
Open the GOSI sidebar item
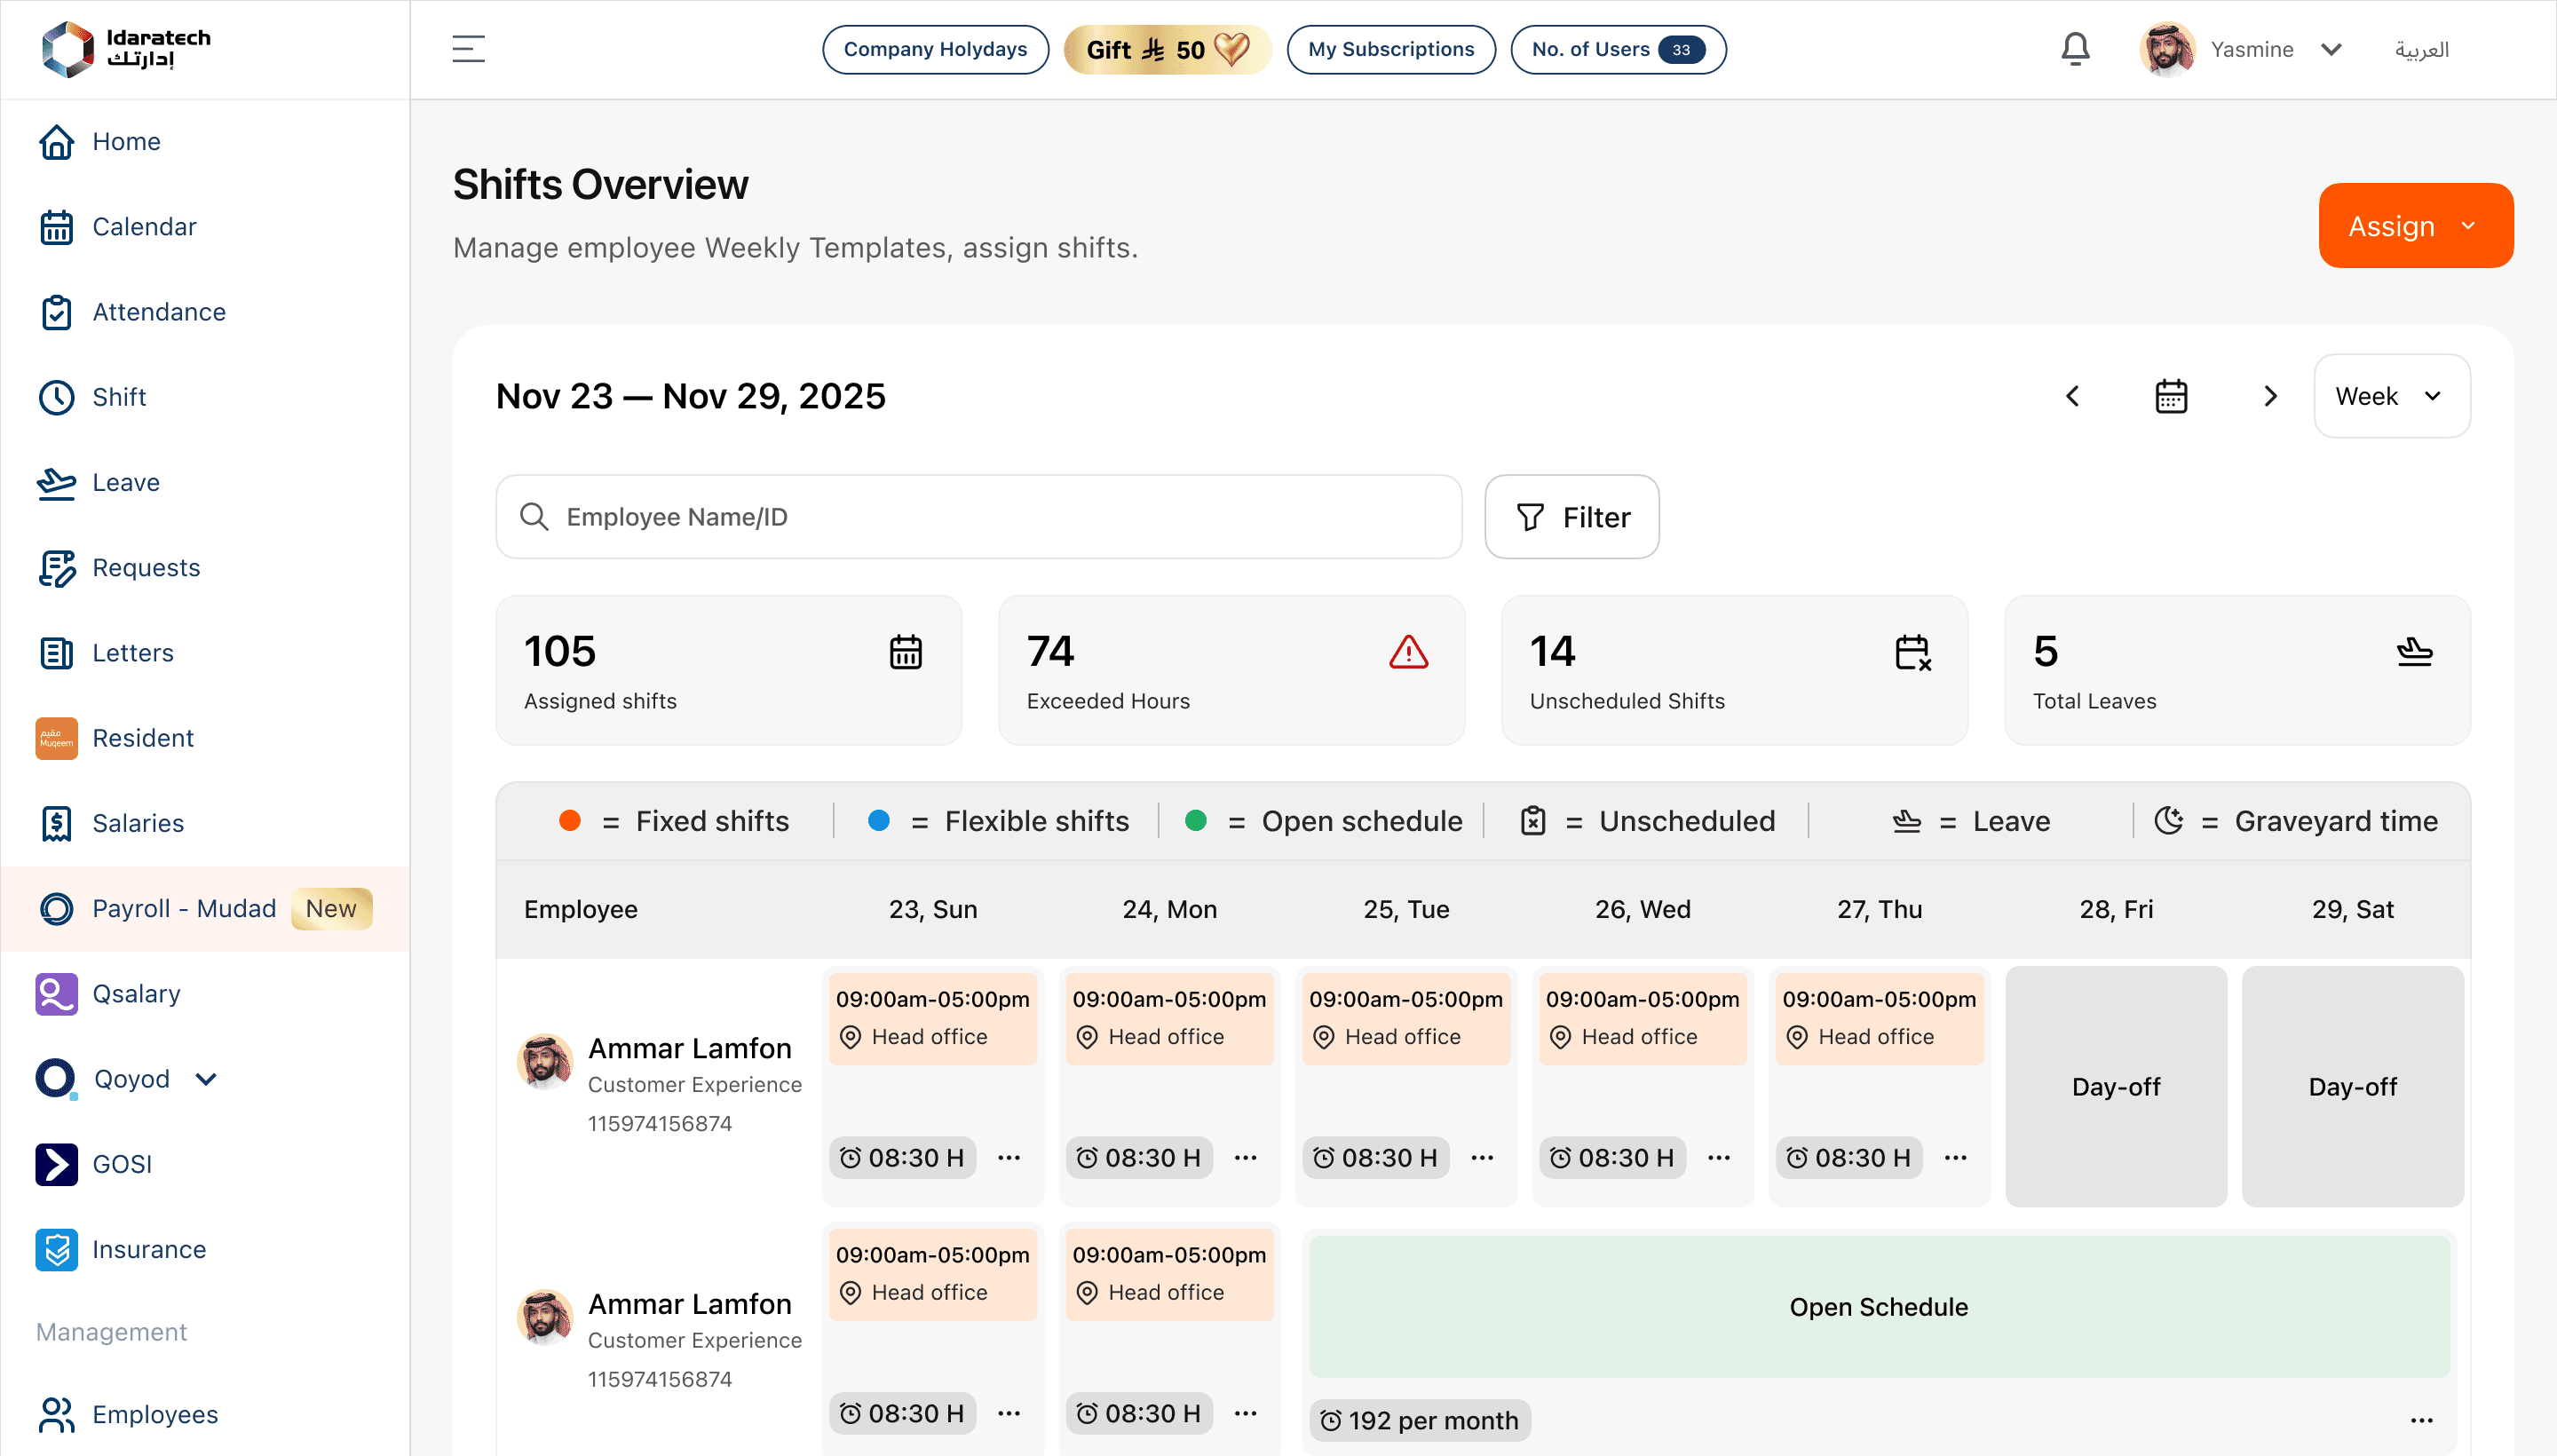pyautogui.click(x=121, y=1164)
